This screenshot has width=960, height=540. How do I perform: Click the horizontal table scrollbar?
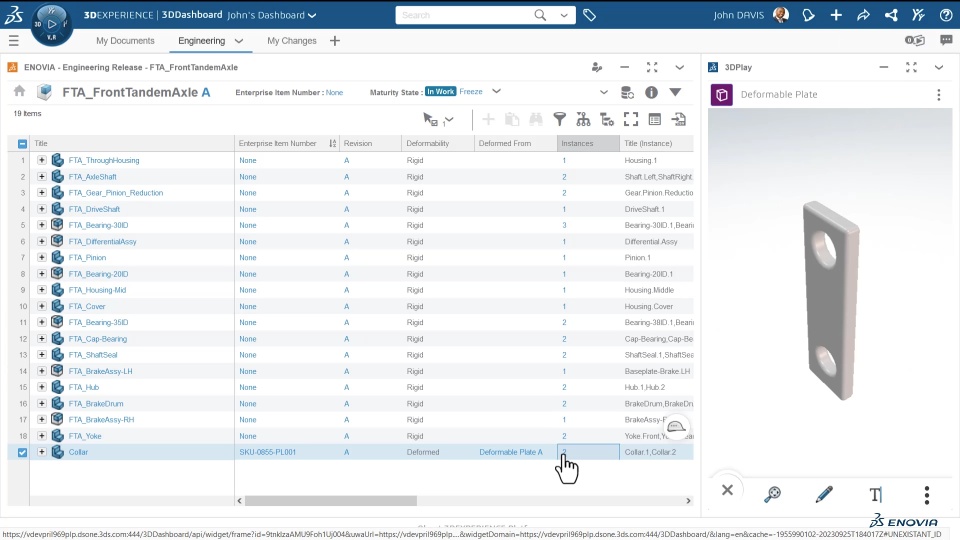[x=331, y=501]
